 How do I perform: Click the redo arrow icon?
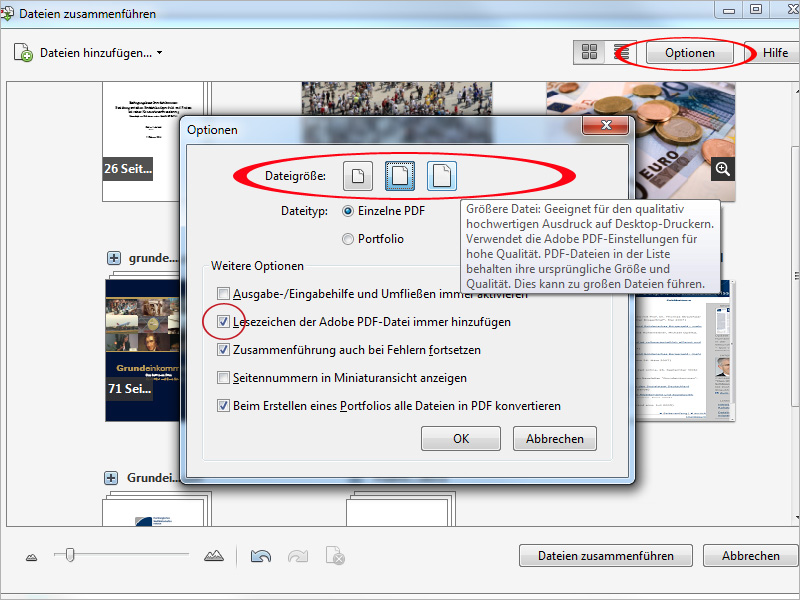click(x=297, y=556)
